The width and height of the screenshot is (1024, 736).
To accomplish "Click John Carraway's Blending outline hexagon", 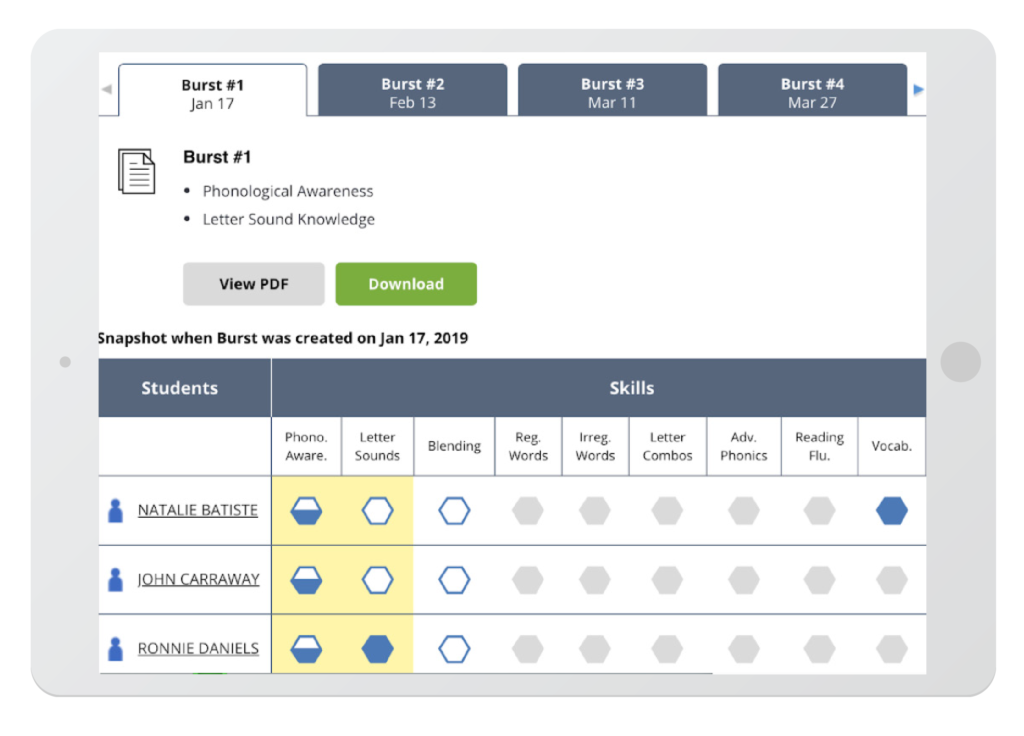I will (x=454, y=580).
